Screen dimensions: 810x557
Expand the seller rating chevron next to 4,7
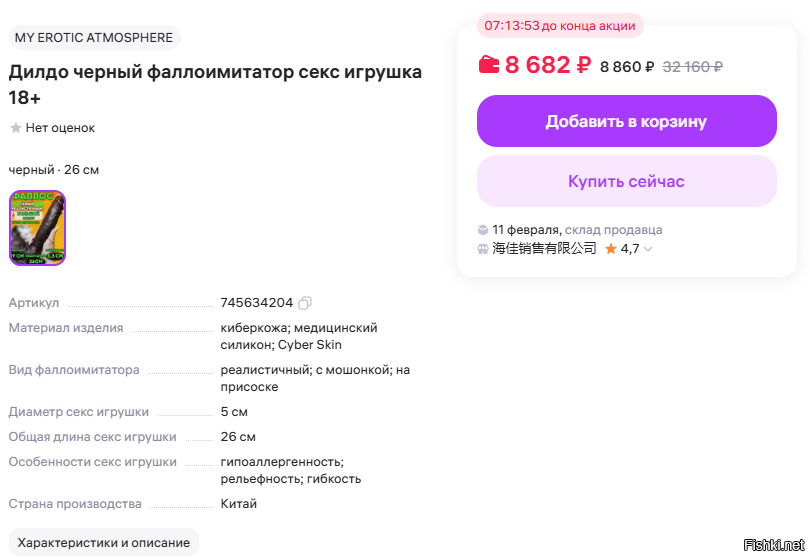point(648,249)
